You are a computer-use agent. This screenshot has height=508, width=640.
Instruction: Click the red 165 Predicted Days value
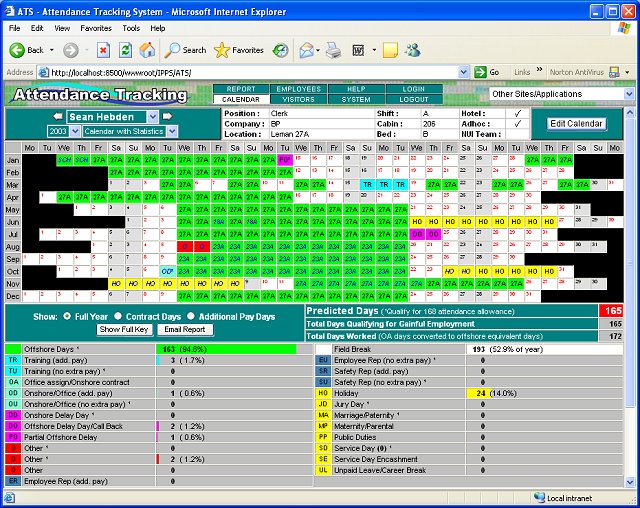(x=611, y=311)
